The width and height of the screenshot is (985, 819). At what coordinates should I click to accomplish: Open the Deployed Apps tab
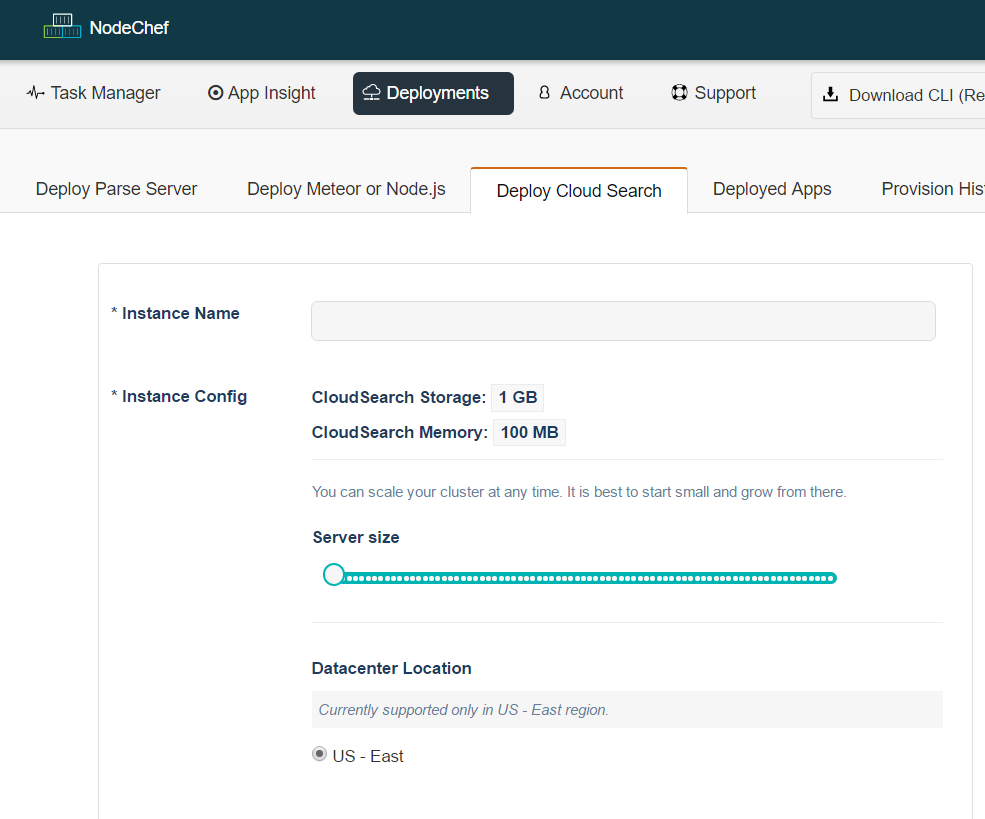tap(772, 189)
